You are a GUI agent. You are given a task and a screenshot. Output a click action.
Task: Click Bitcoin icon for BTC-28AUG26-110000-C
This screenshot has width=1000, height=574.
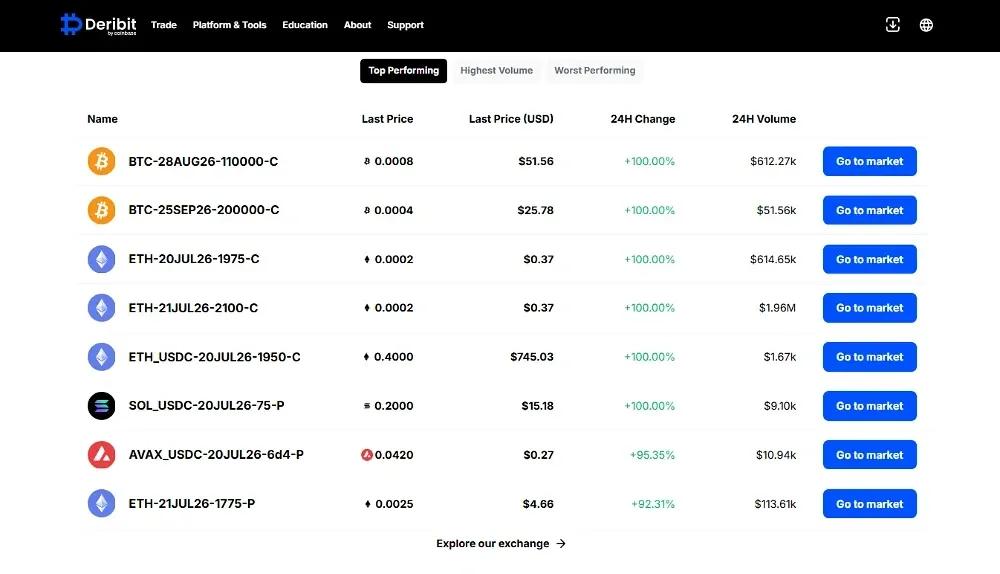click(101, 161)
